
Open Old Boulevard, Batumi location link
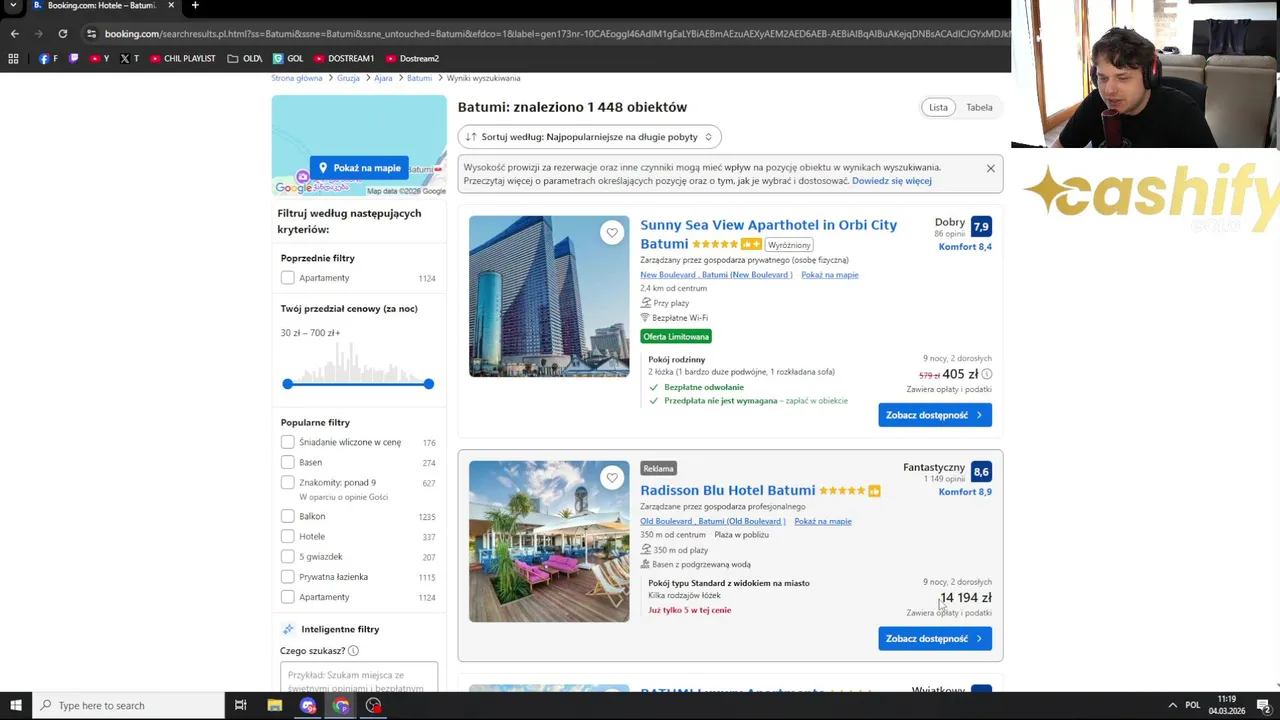click(x=713, y=521)
